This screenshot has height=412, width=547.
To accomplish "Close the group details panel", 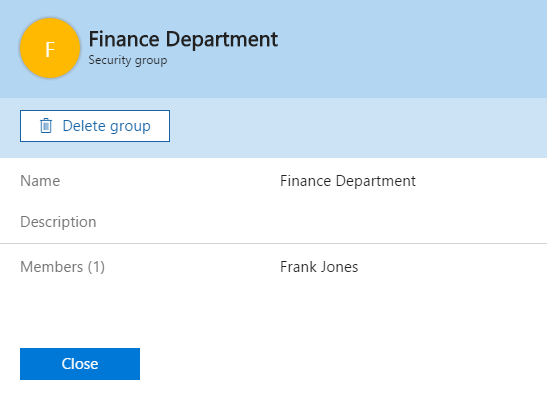I will click(80, 364).
